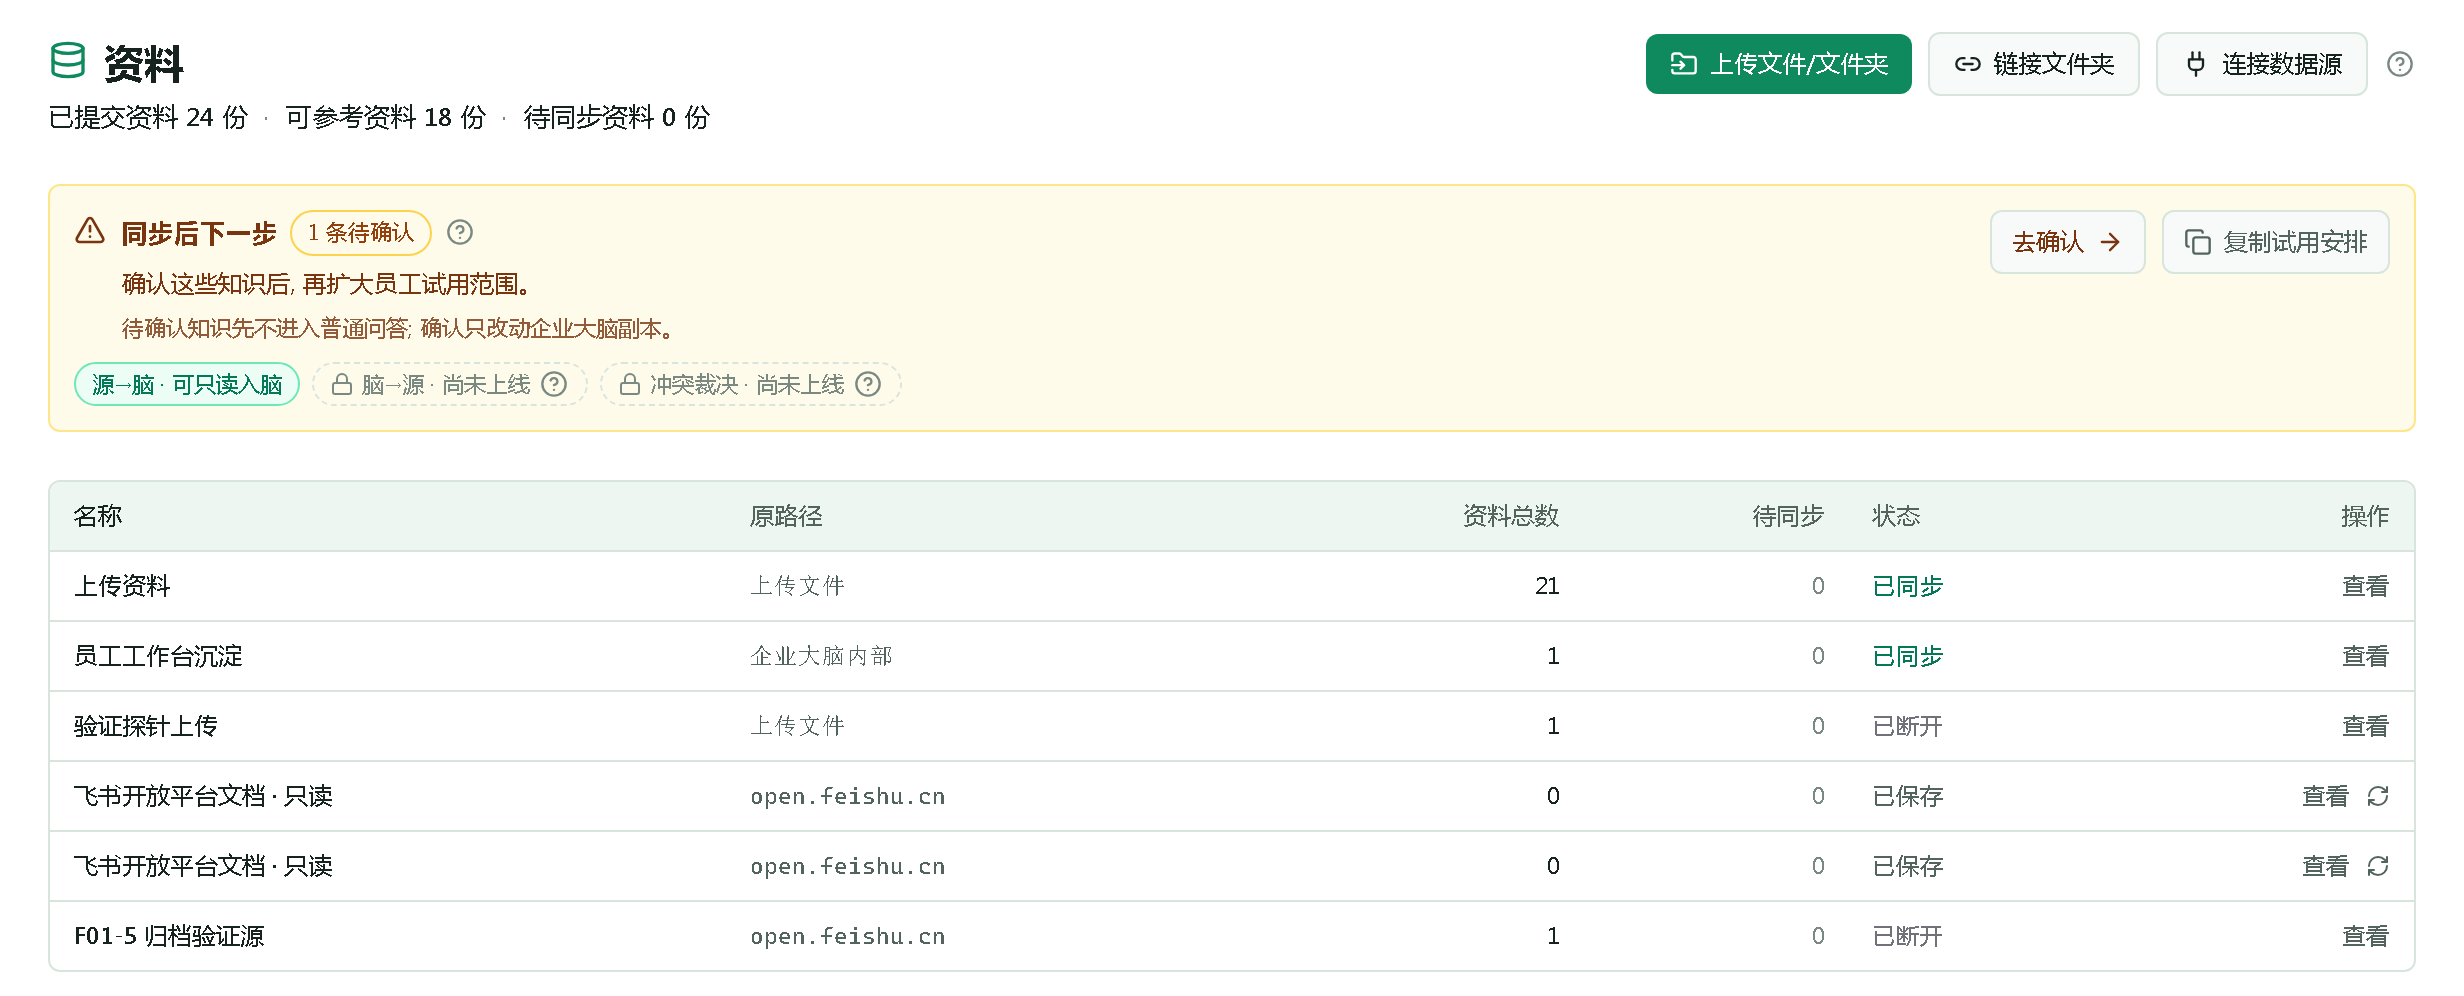Click the 名称 column header
The image size is (2464, 996).
[98, 516]
